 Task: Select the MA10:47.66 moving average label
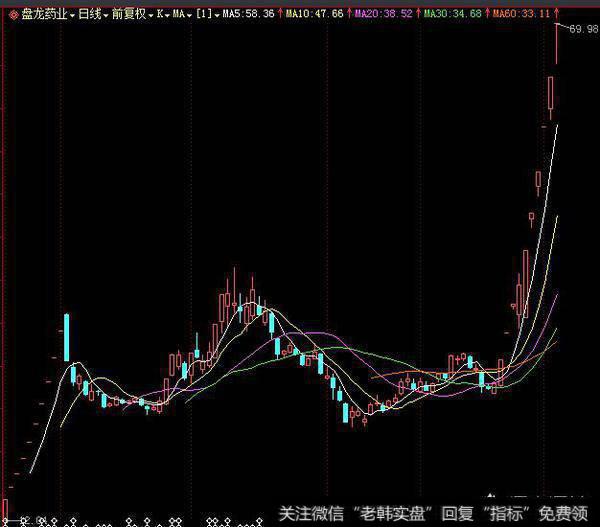315,15
